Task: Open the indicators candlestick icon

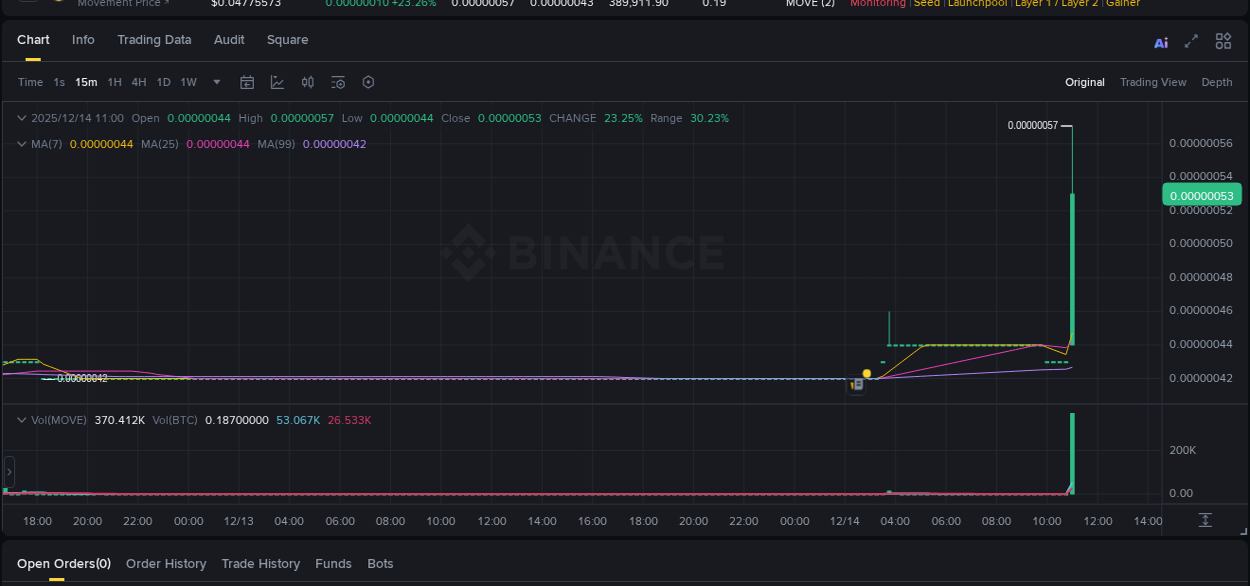Action: (307, 82)
